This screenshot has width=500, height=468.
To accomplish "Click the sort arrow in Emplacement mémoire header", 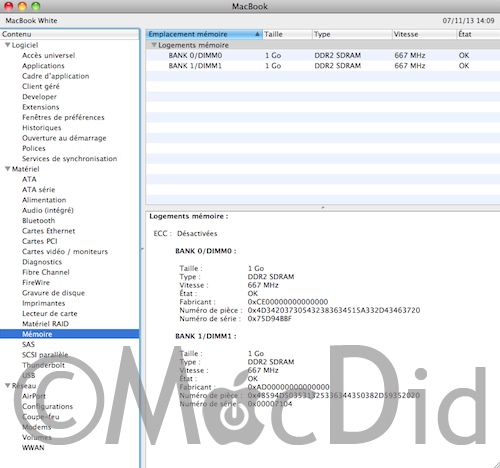I will tap(257, 34).
